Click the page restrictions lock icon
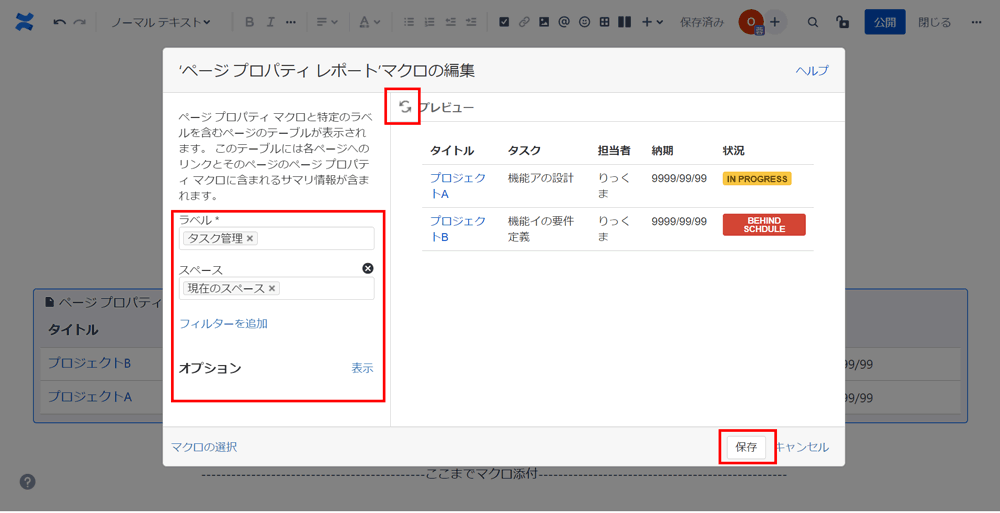 [842, 22]
